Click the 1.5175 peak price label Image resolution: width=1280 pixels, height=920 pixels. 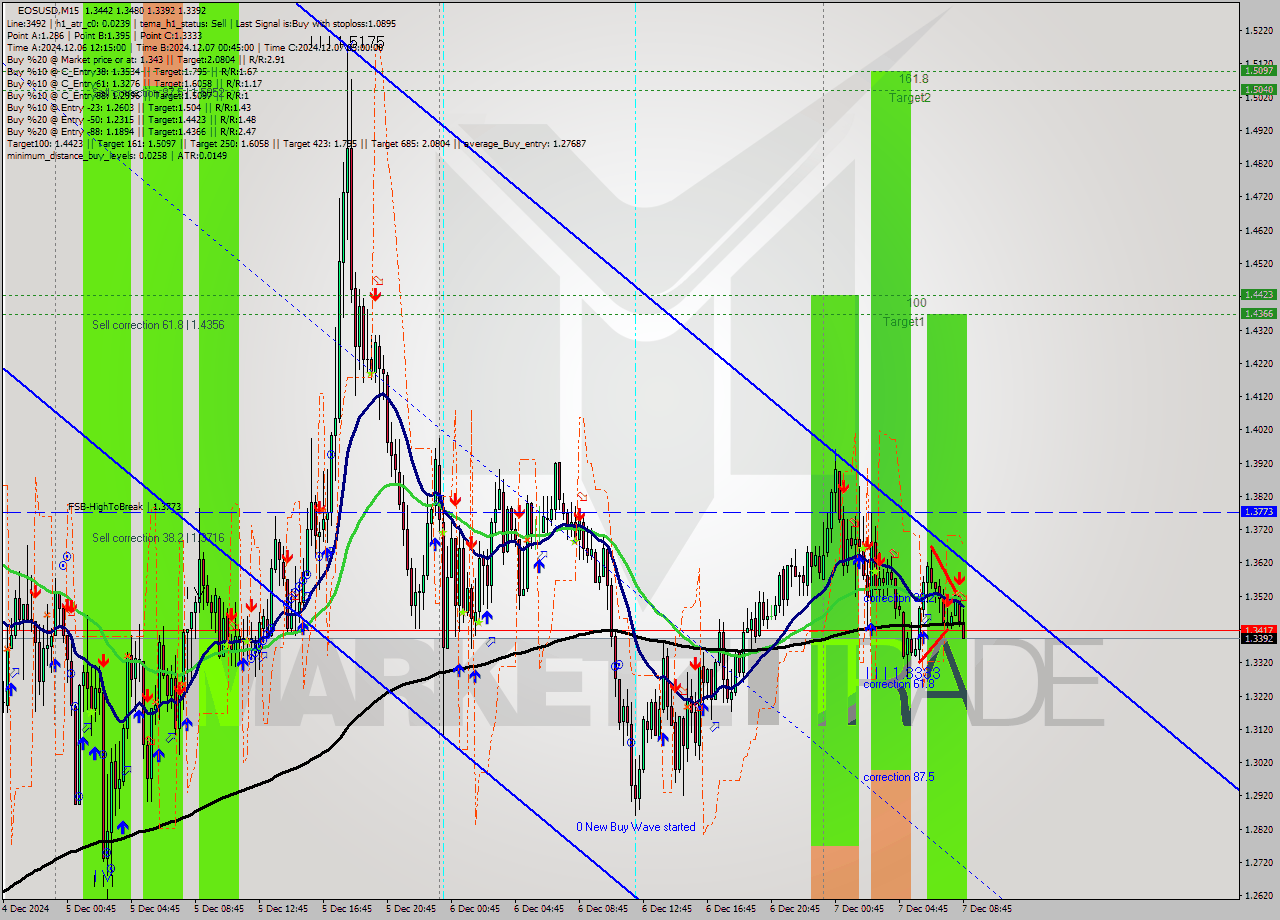[x=347, y=42]
